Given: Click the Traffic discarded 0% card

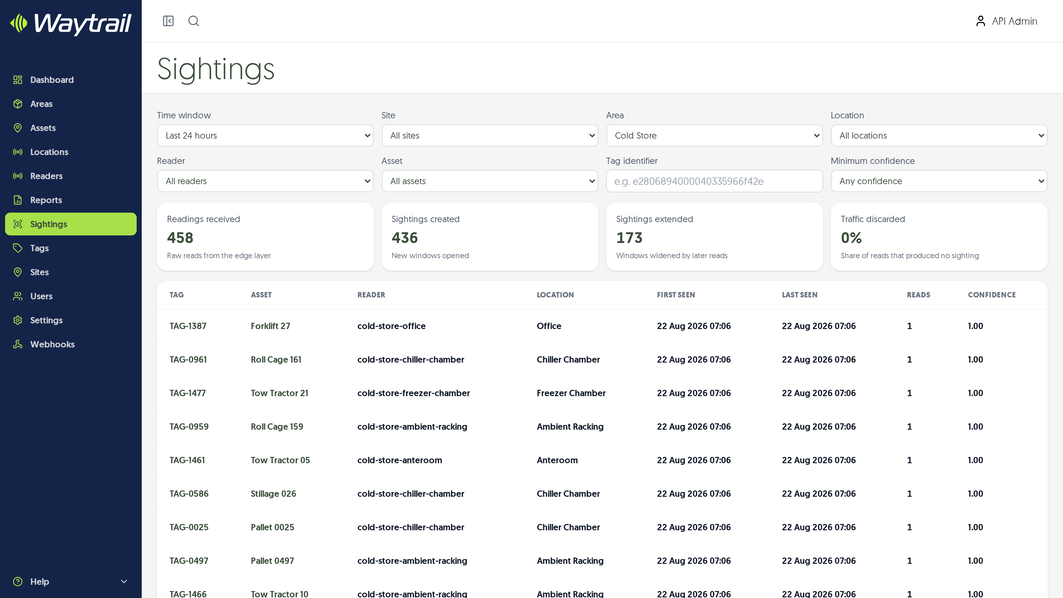Looking at the screenshot, I should tap(939, 237).
